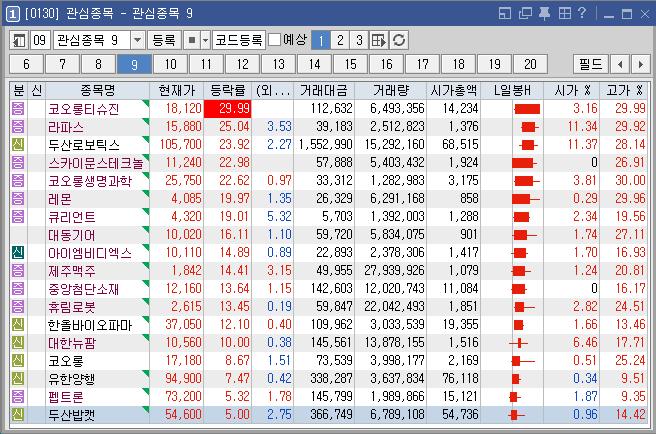Click the title bar screen layout icon
The height and width of the screenshot is (434, 656).
coord(505,13)
